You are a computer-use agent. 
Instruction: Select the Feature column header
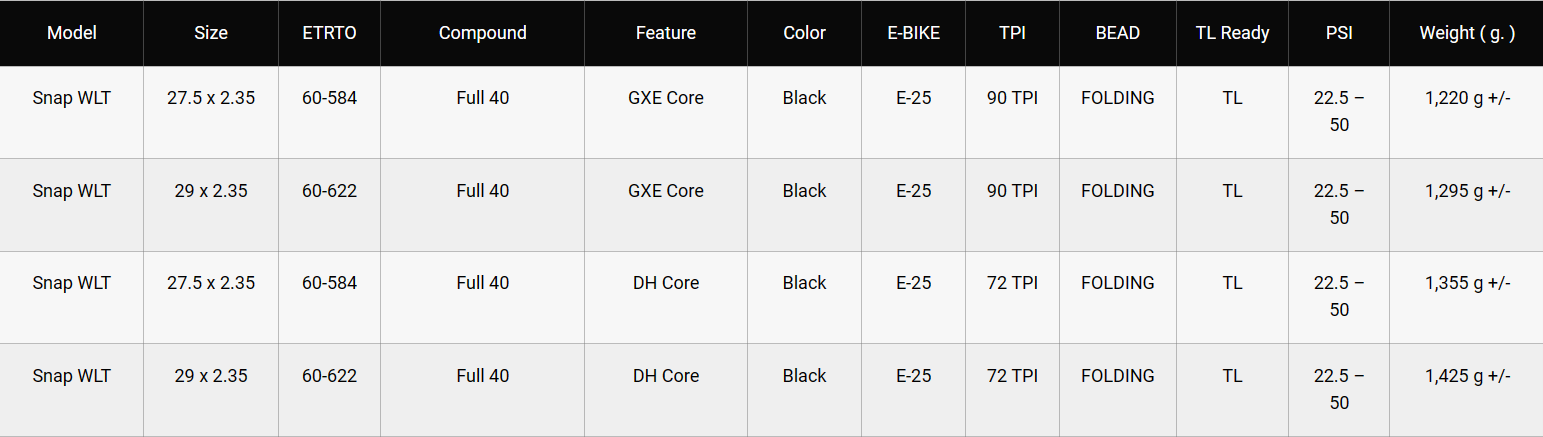coord(666,33)
